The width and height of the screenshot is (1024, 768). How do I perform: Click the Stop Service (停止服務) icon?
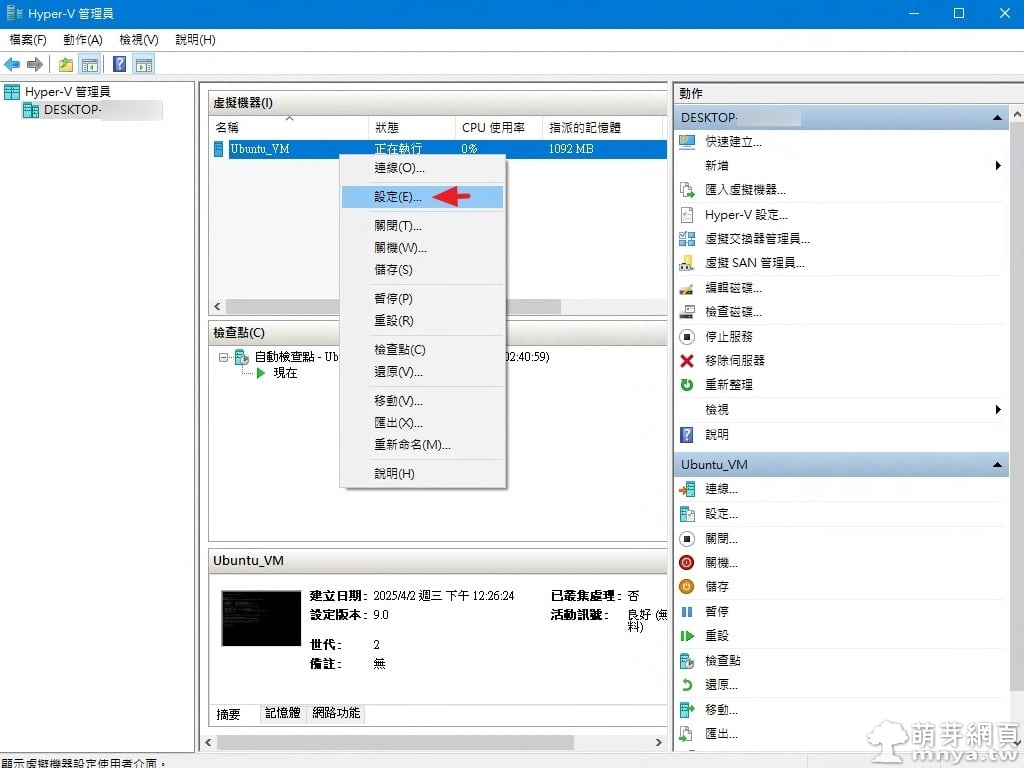point(687,337)
